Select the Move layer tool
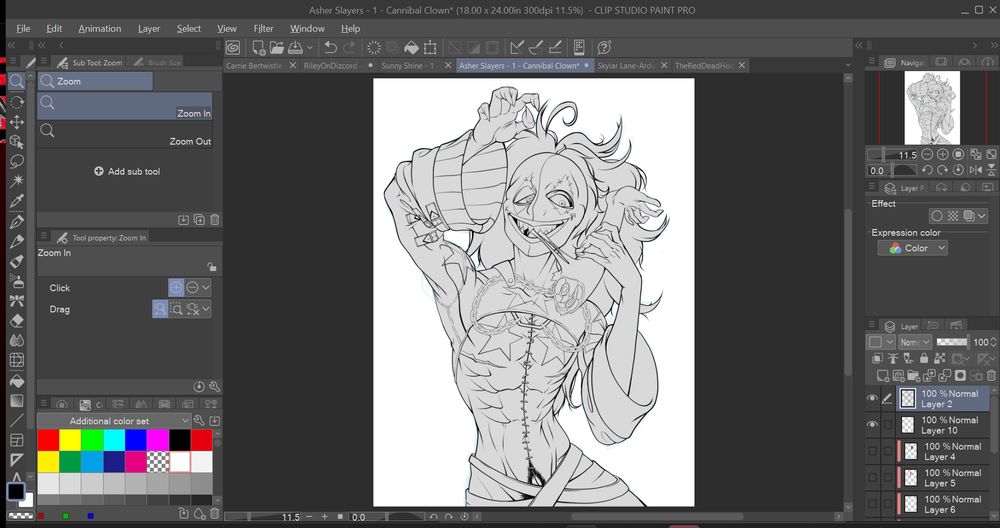 pyautogui.click(x=16, y=121)
